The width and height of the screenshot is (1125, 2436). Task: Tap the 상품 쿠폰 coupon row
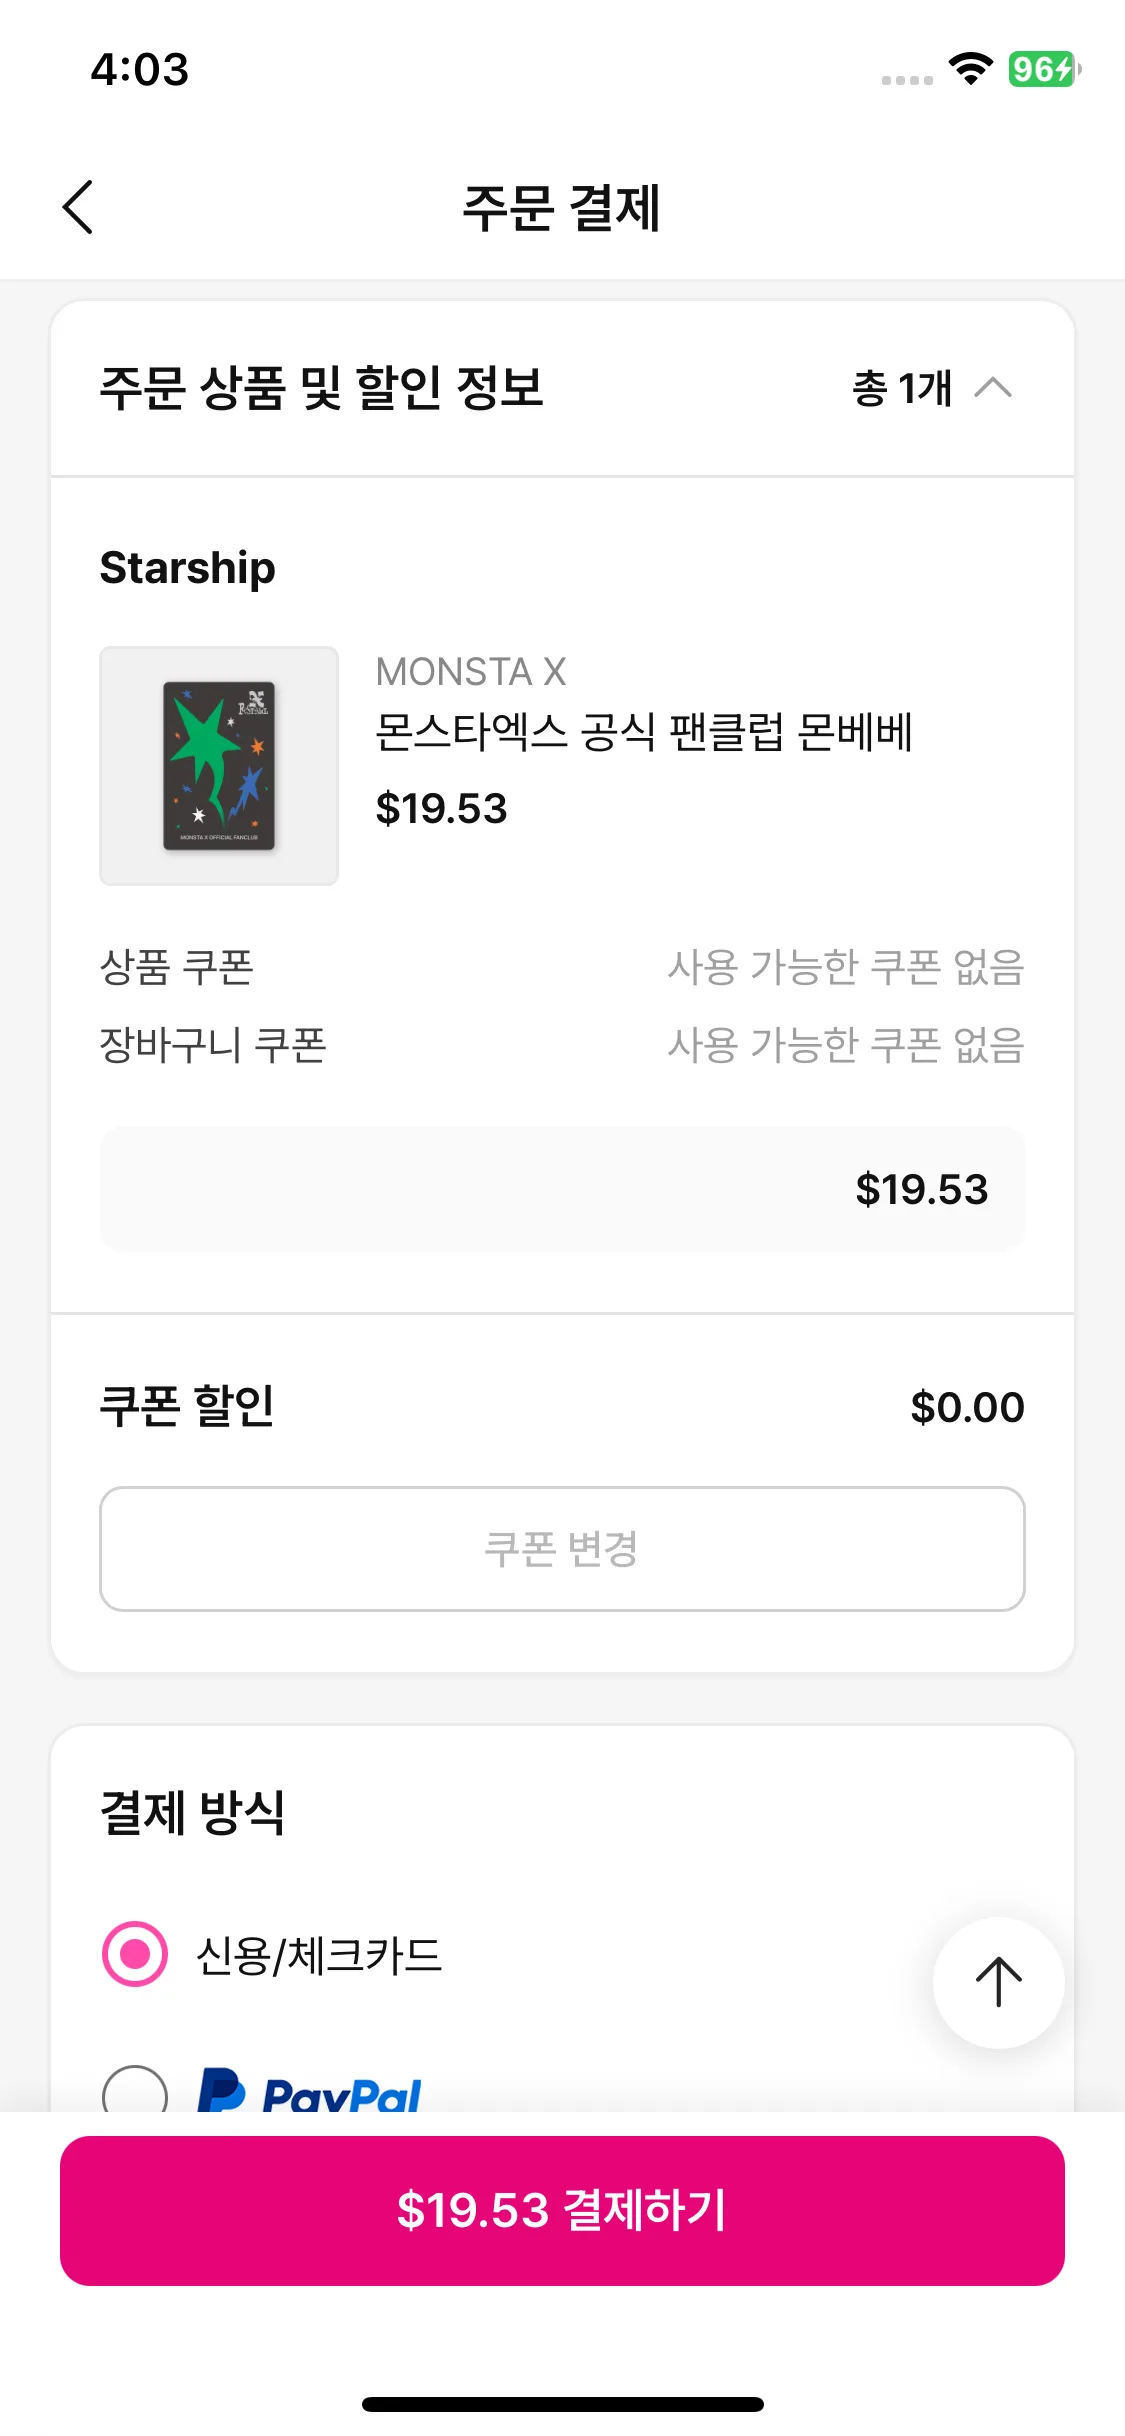[561, 967]
